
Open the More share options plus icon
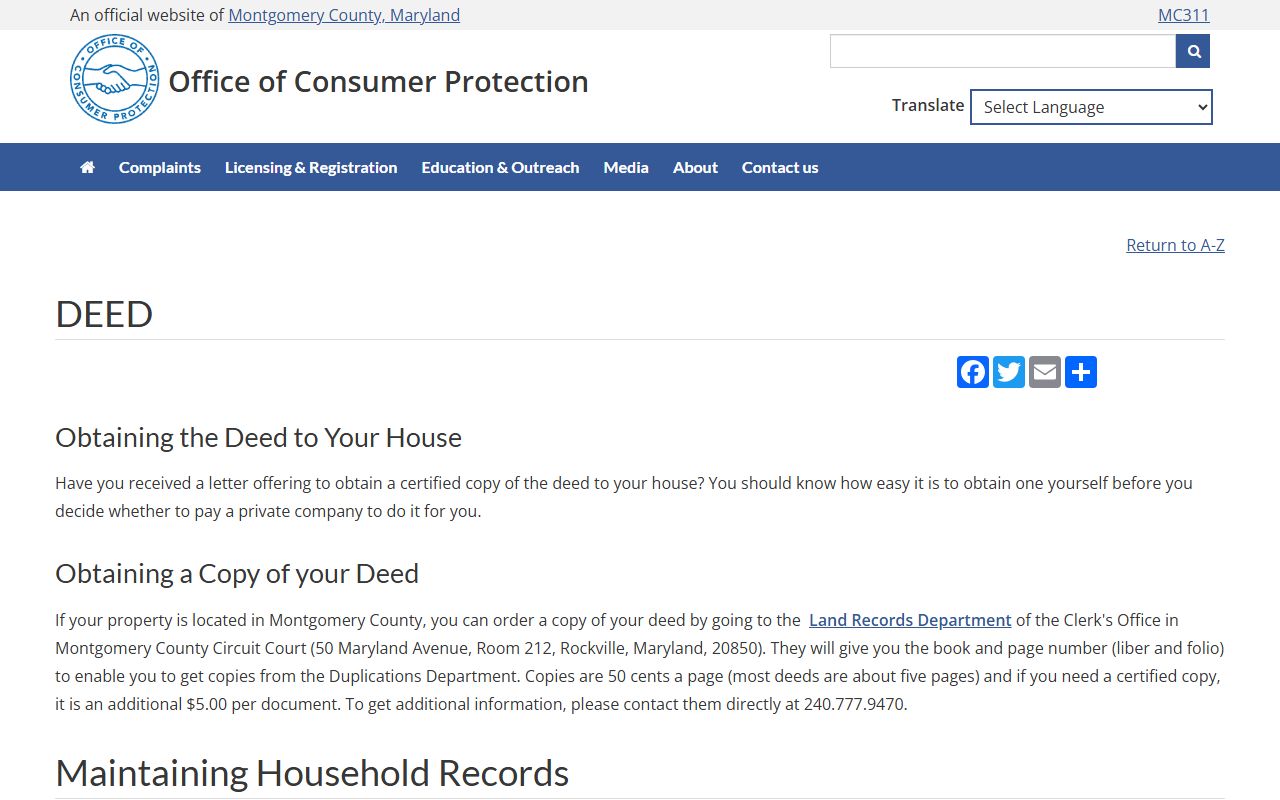[1081, 372]
